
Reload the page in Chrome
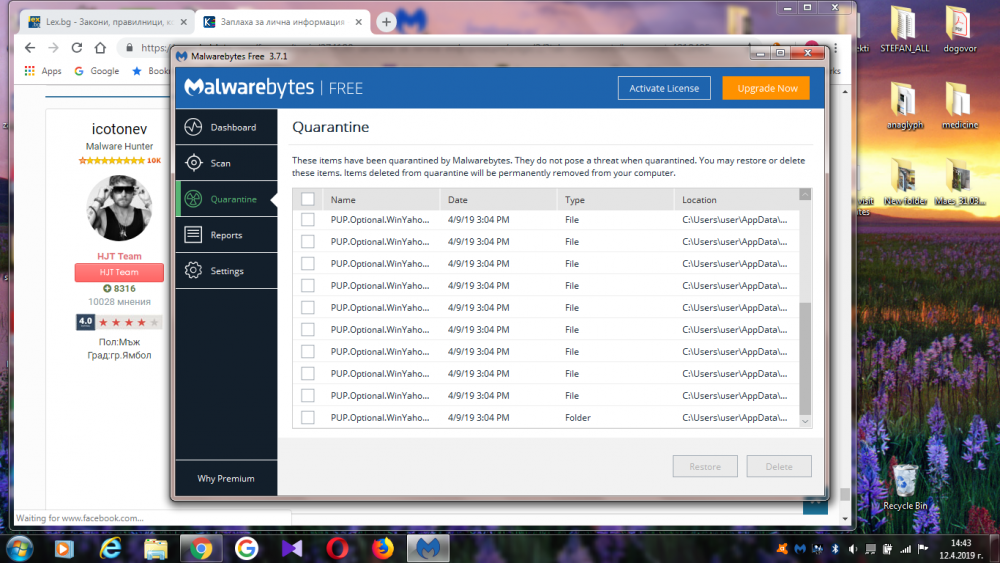click(x=77, y=48)
